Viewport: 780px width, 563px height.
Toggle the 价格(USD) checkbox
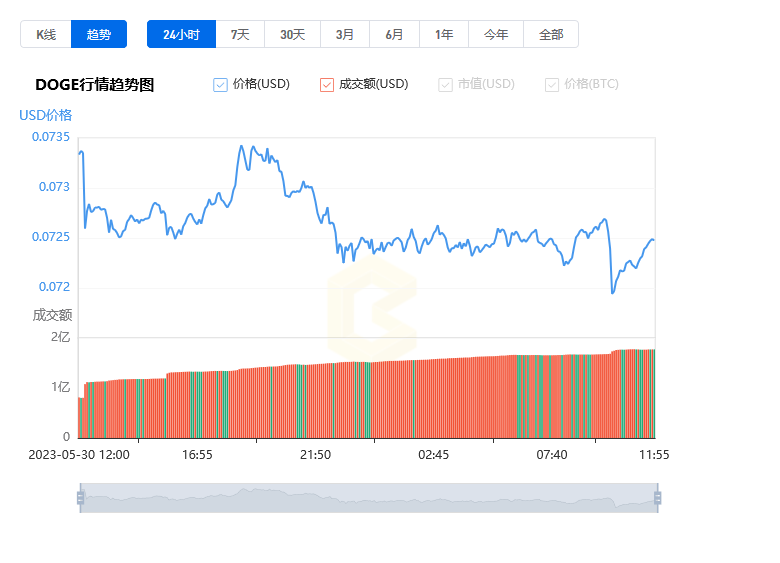pos(221,85)
